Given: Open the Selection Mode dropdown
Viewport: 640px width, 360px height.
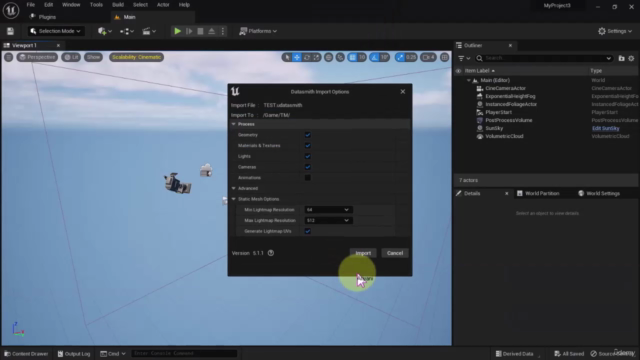Looking at the screenshot, I should point(56,31).
